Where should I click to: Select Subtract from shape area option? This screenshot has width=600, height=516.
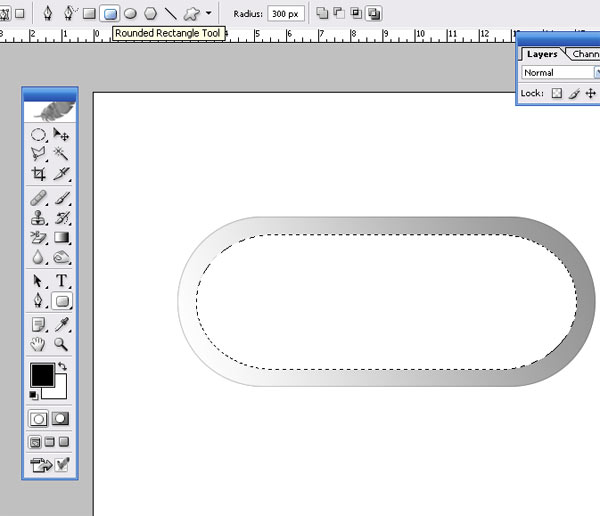click(339, 14)
